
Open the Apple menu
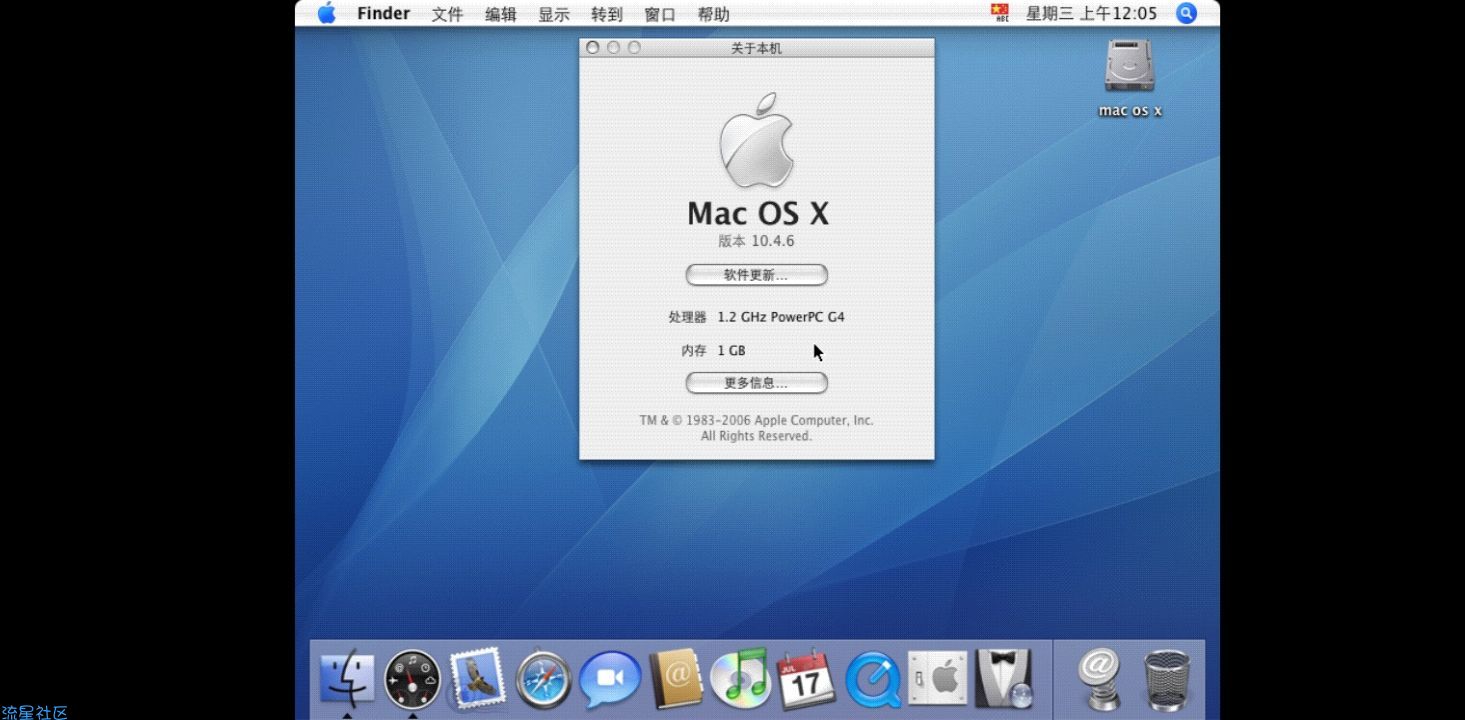point(327,13)
